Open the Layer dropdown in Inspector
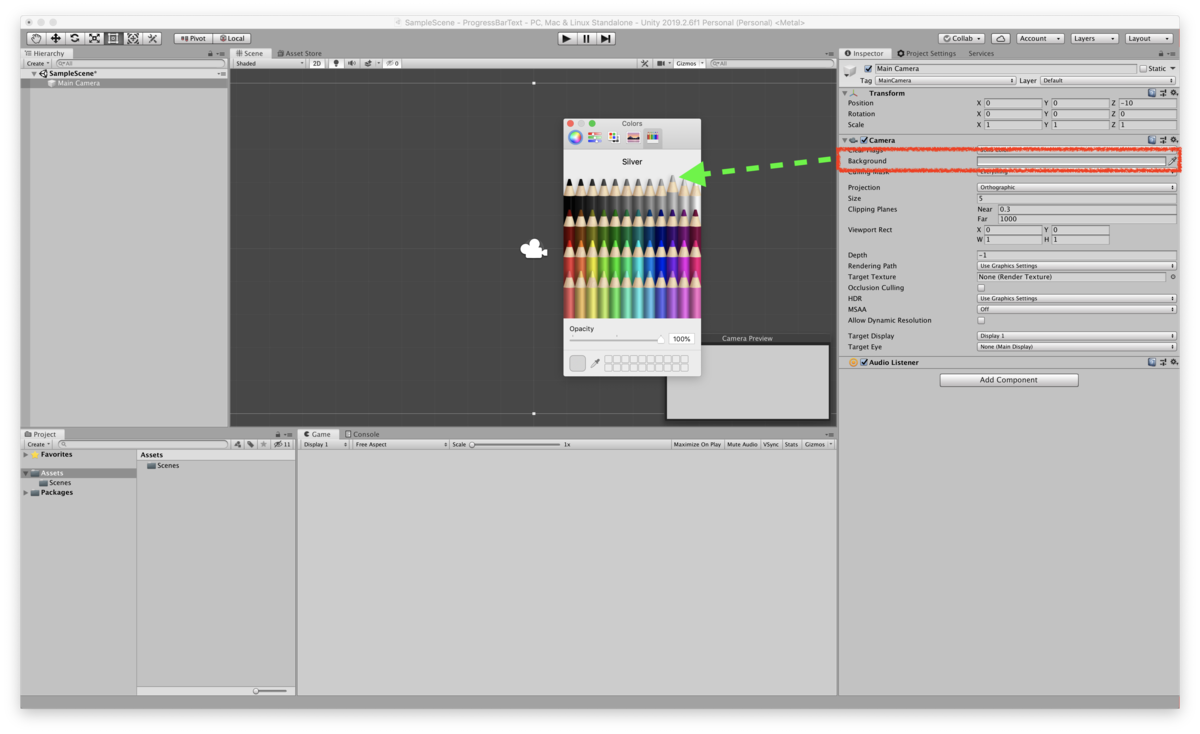This screenshot has width=1200, height=734. click(1108, 80)
